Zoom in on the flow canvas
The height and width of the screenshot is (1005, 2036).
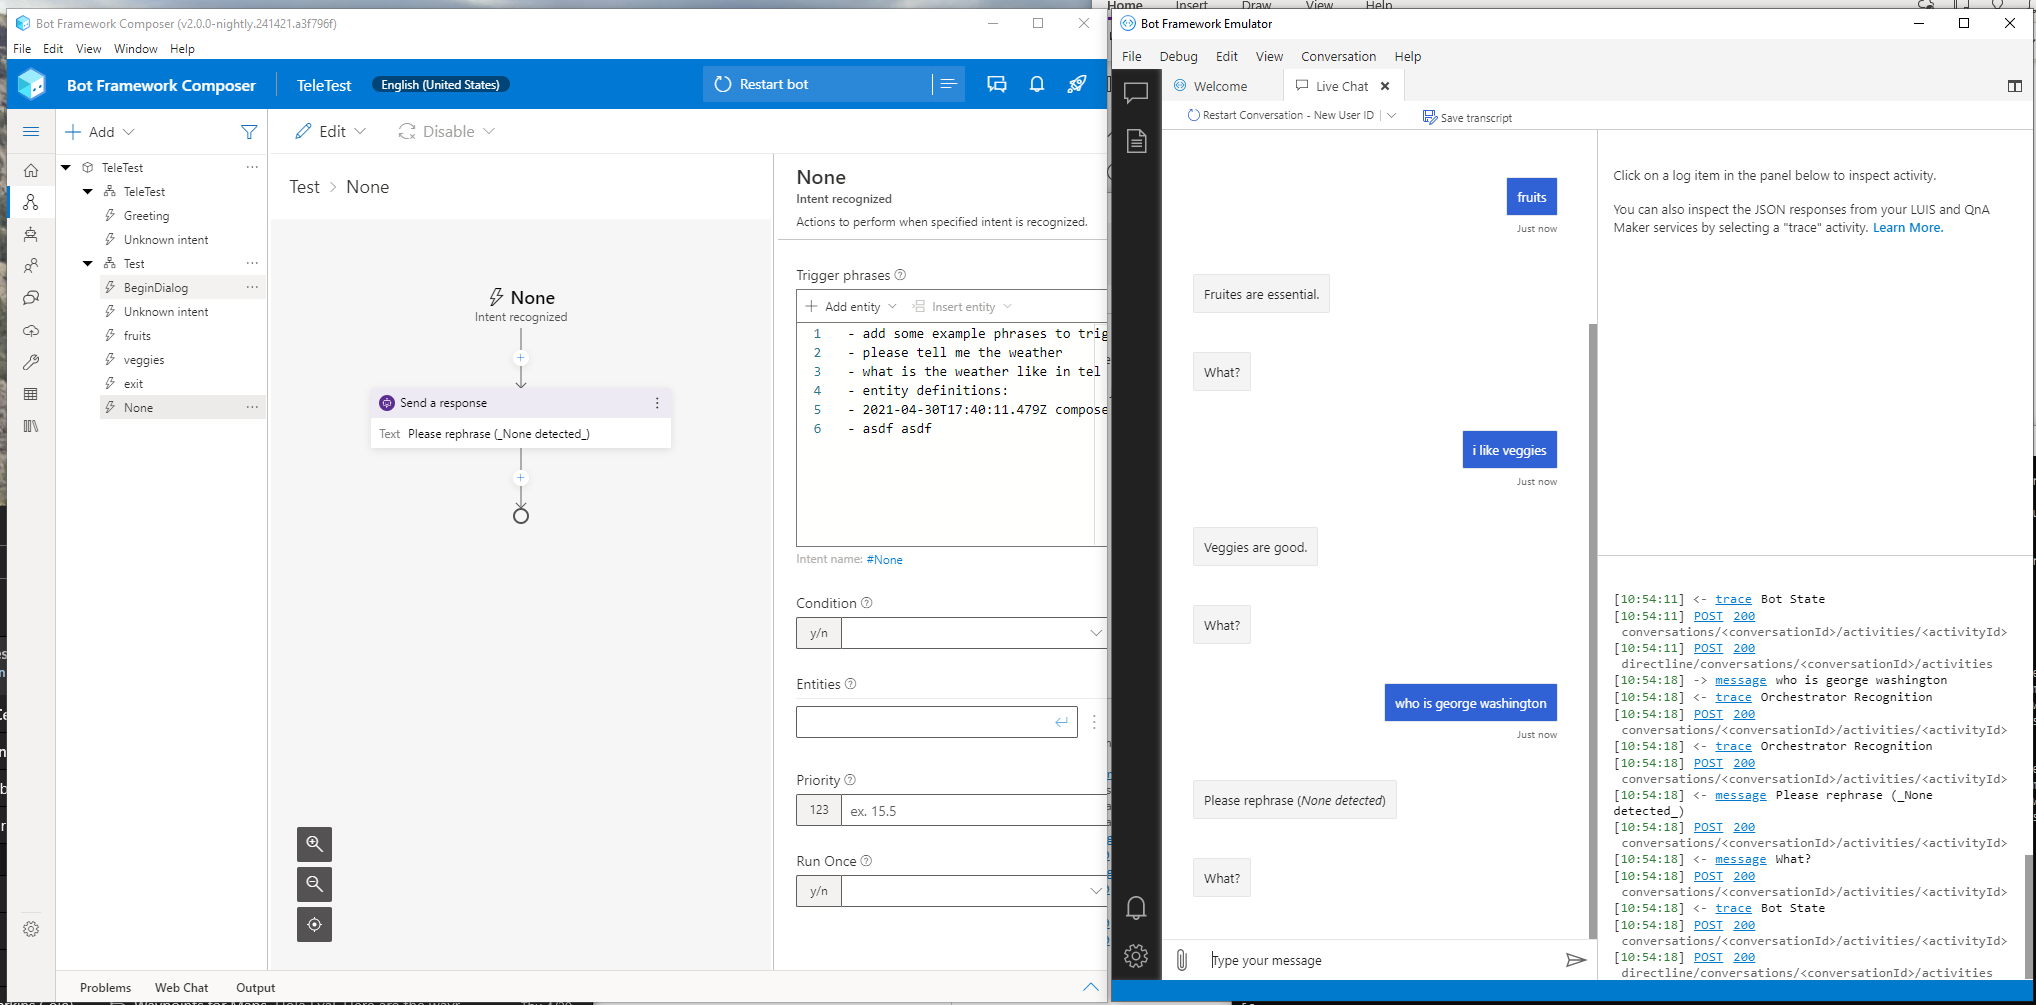tap(314, 844)
